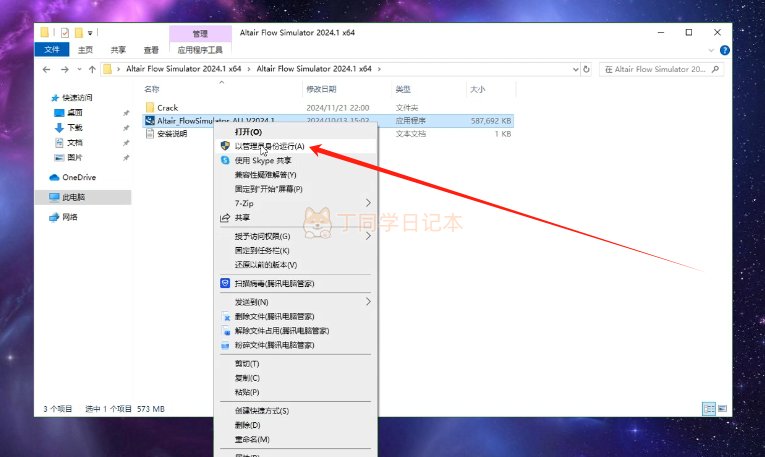Expand address bar history dropdown
The height and width of the screenshot is (457, 765).
[576, 69]
